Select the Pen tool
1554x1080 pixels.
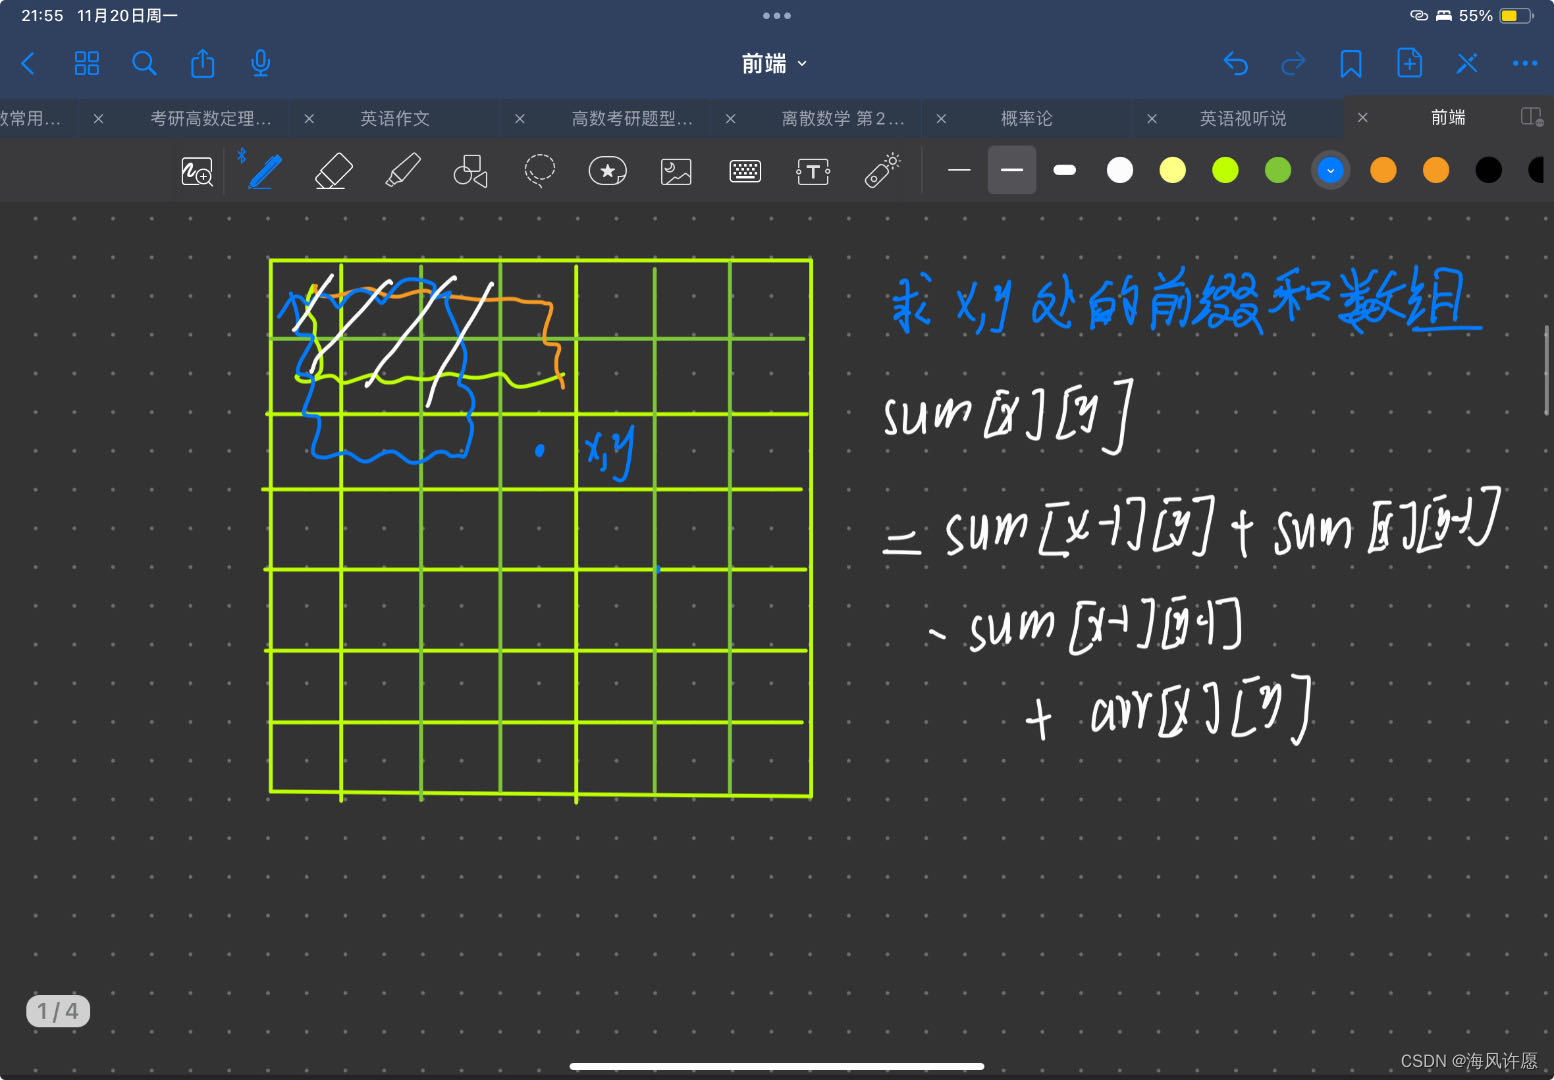point(264,171)
